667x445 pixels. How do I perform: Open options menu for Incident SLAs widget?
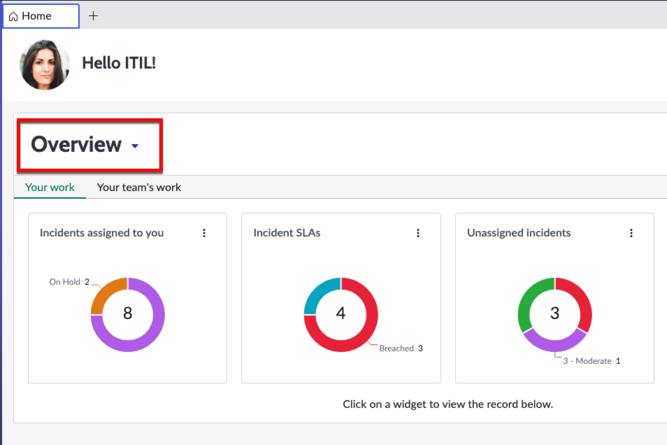pyautogui.click(x=418, y=233)
